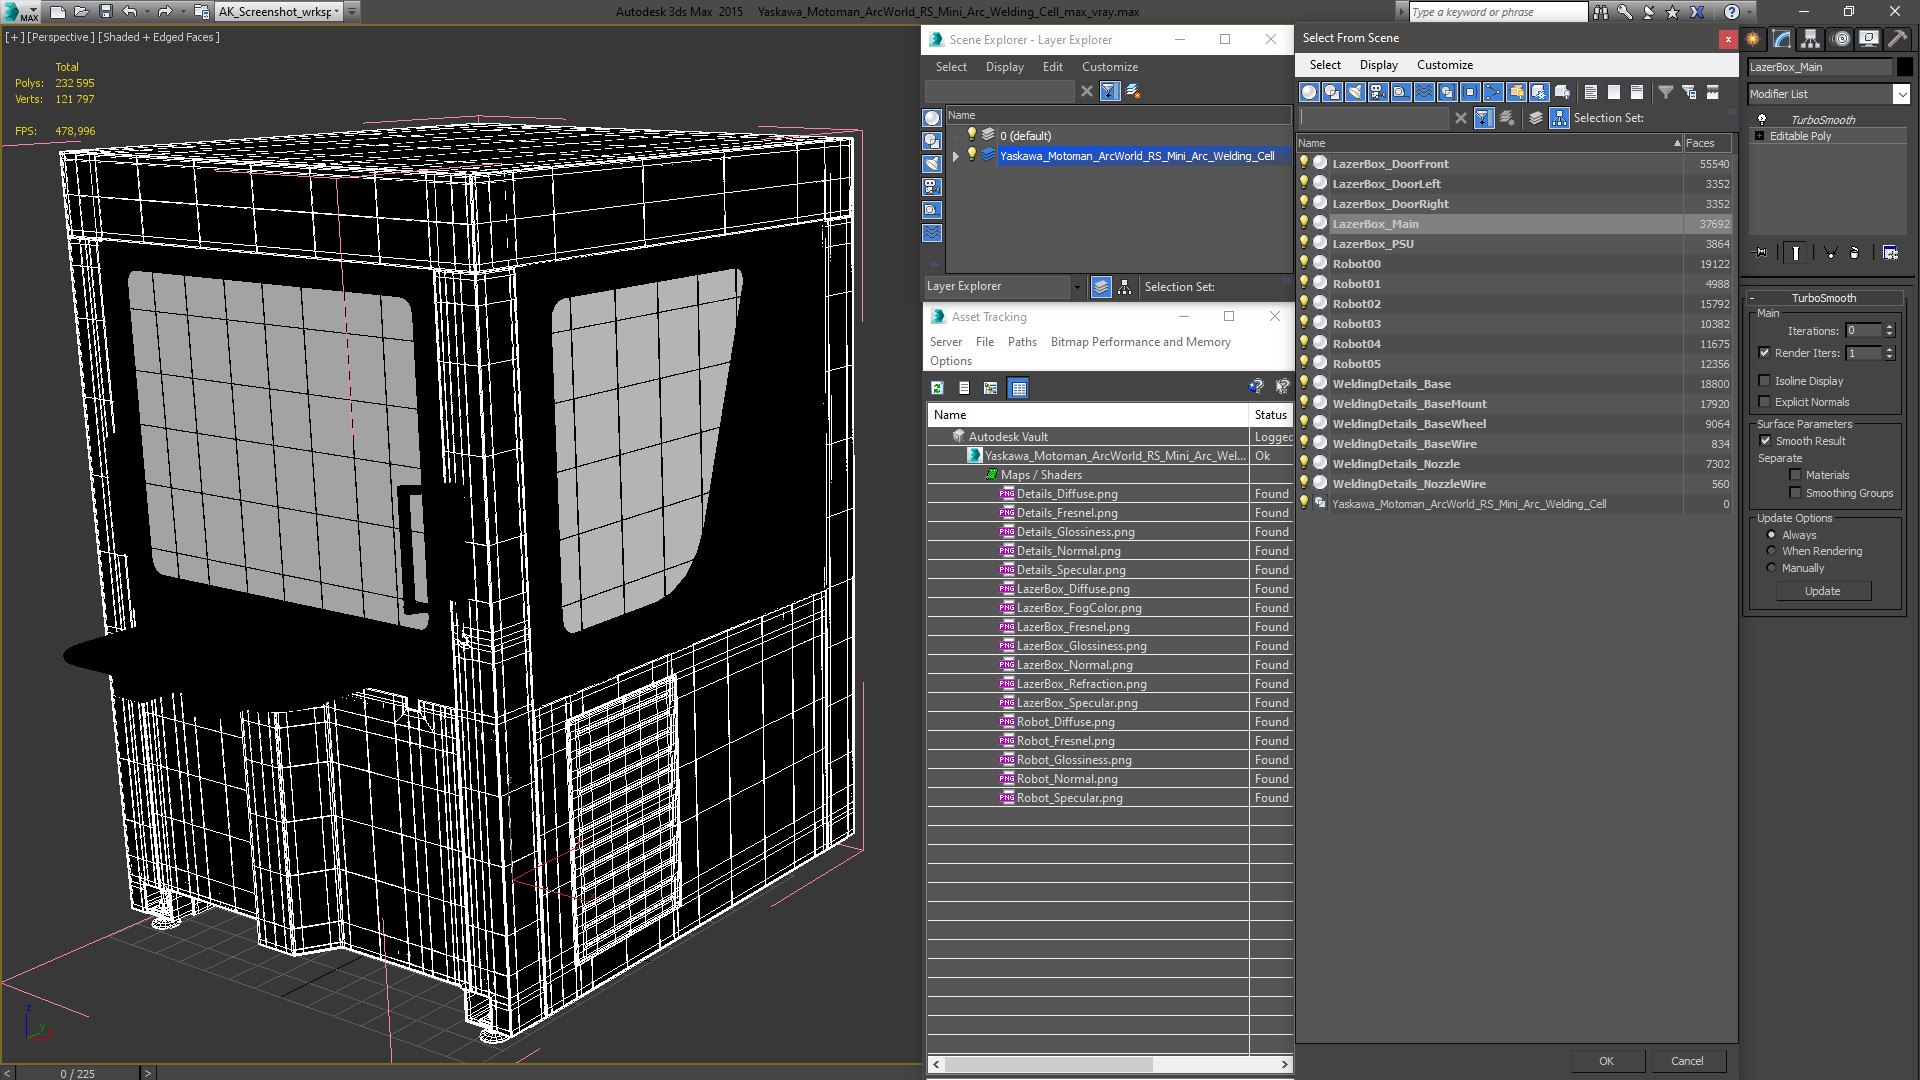Open Display menu in Scene Explorer

[1004, 67]
